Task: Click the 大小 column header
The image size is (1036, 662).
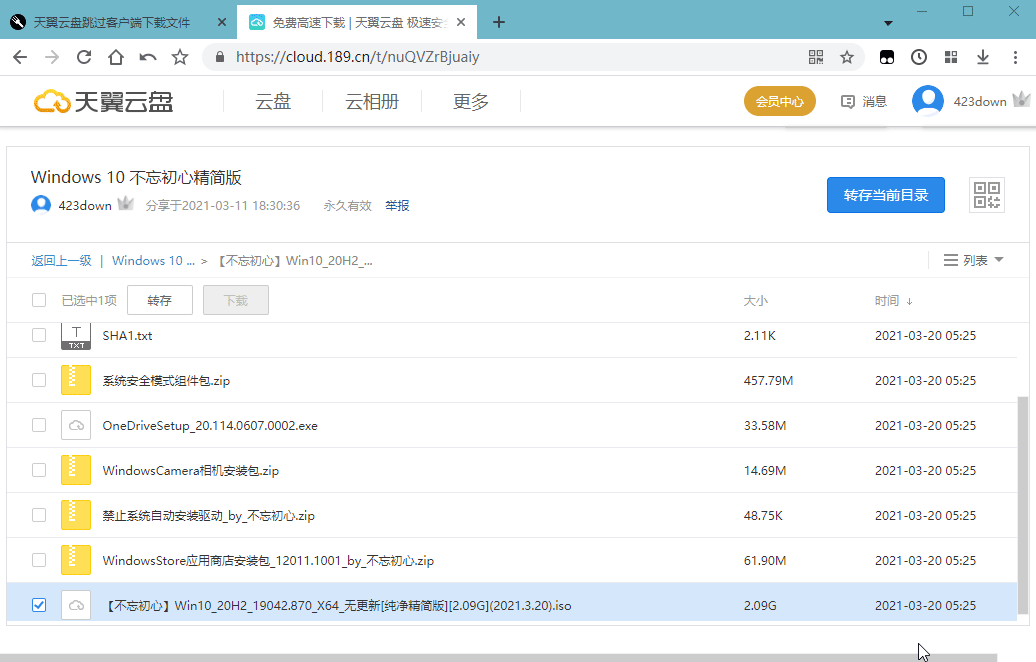Action: pos(756,301)
